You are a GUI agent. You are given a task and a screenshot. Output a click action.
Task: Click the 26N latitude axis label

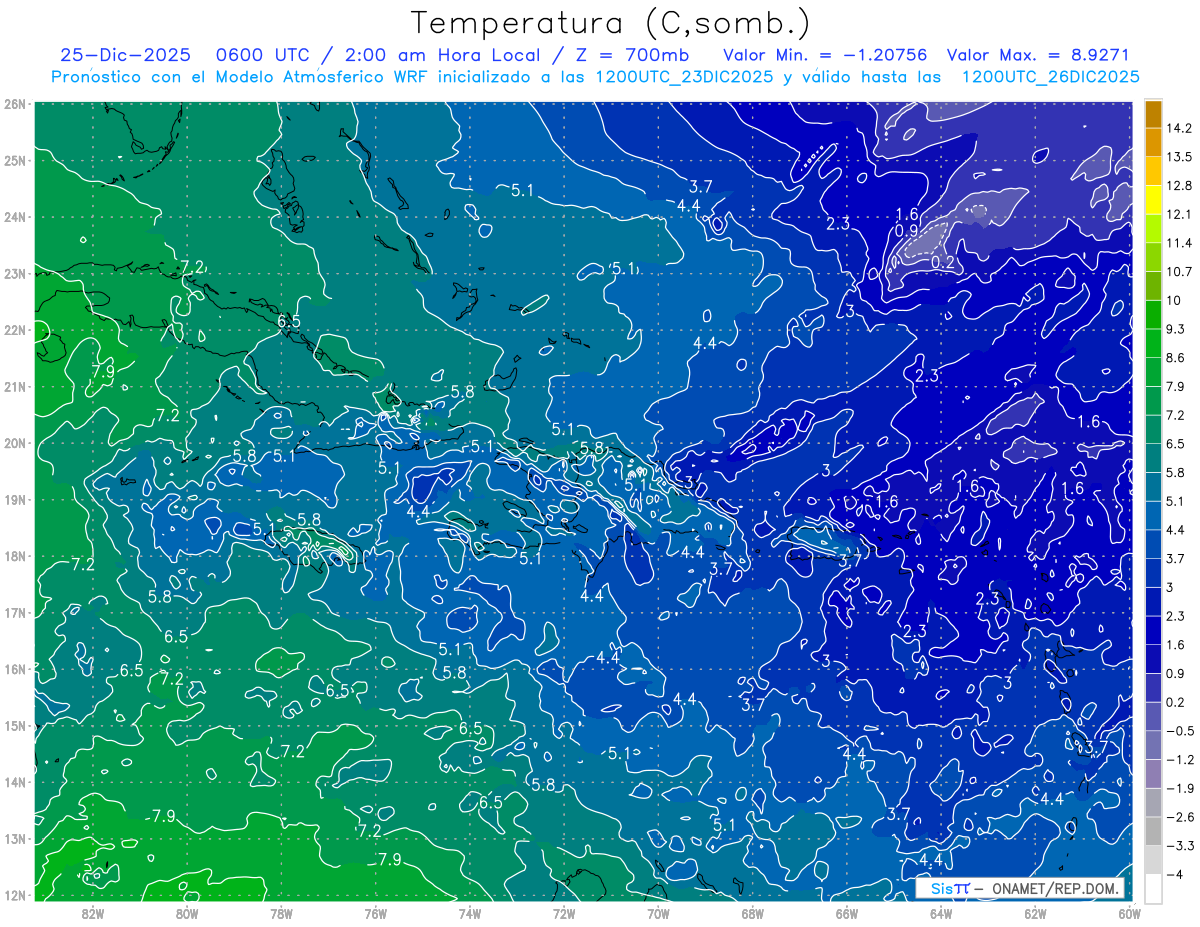(15, 104)
